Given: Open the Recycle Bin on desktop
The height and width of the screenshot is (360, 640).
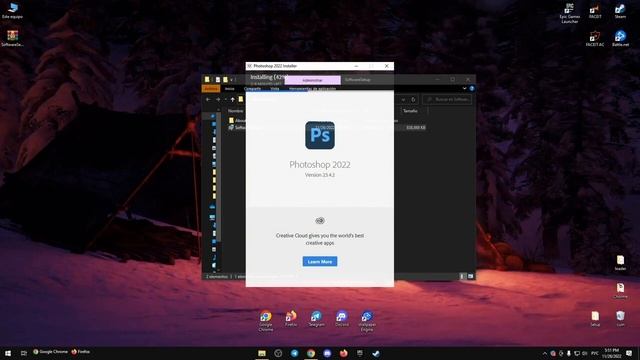Looking at the screenshot, I should click(x=620, y=319).
